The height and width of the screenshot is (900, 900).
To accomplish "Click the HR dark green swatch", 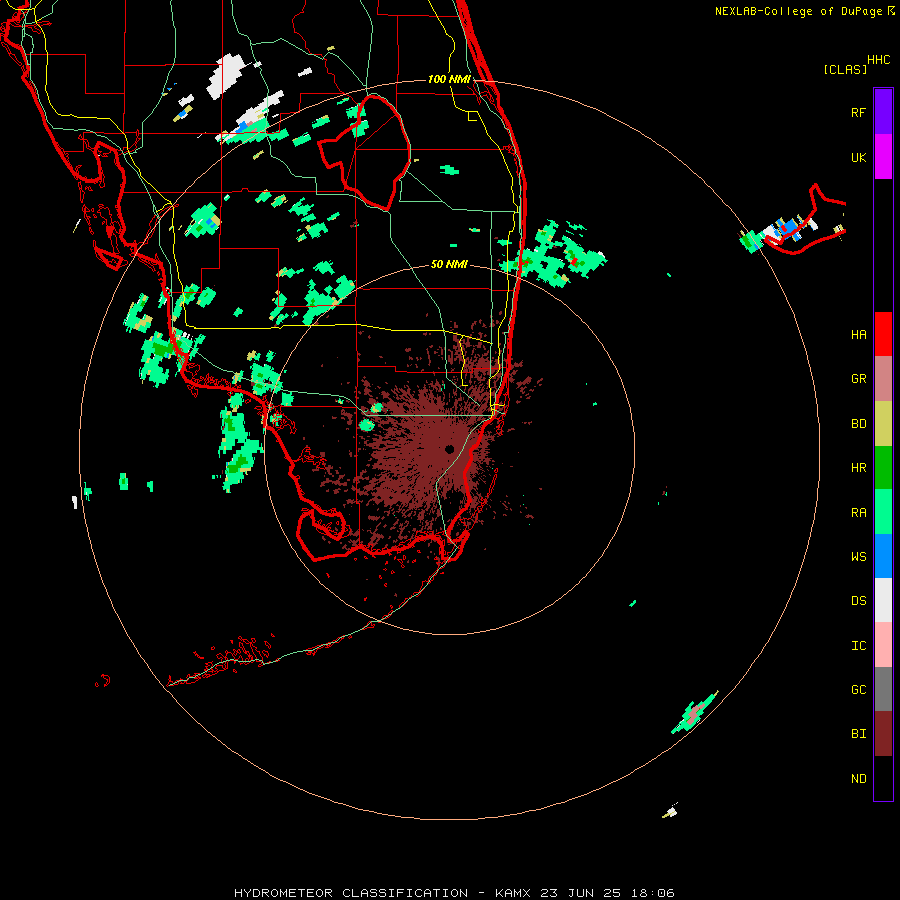I will pyautogui.click(x=883, y=468).
